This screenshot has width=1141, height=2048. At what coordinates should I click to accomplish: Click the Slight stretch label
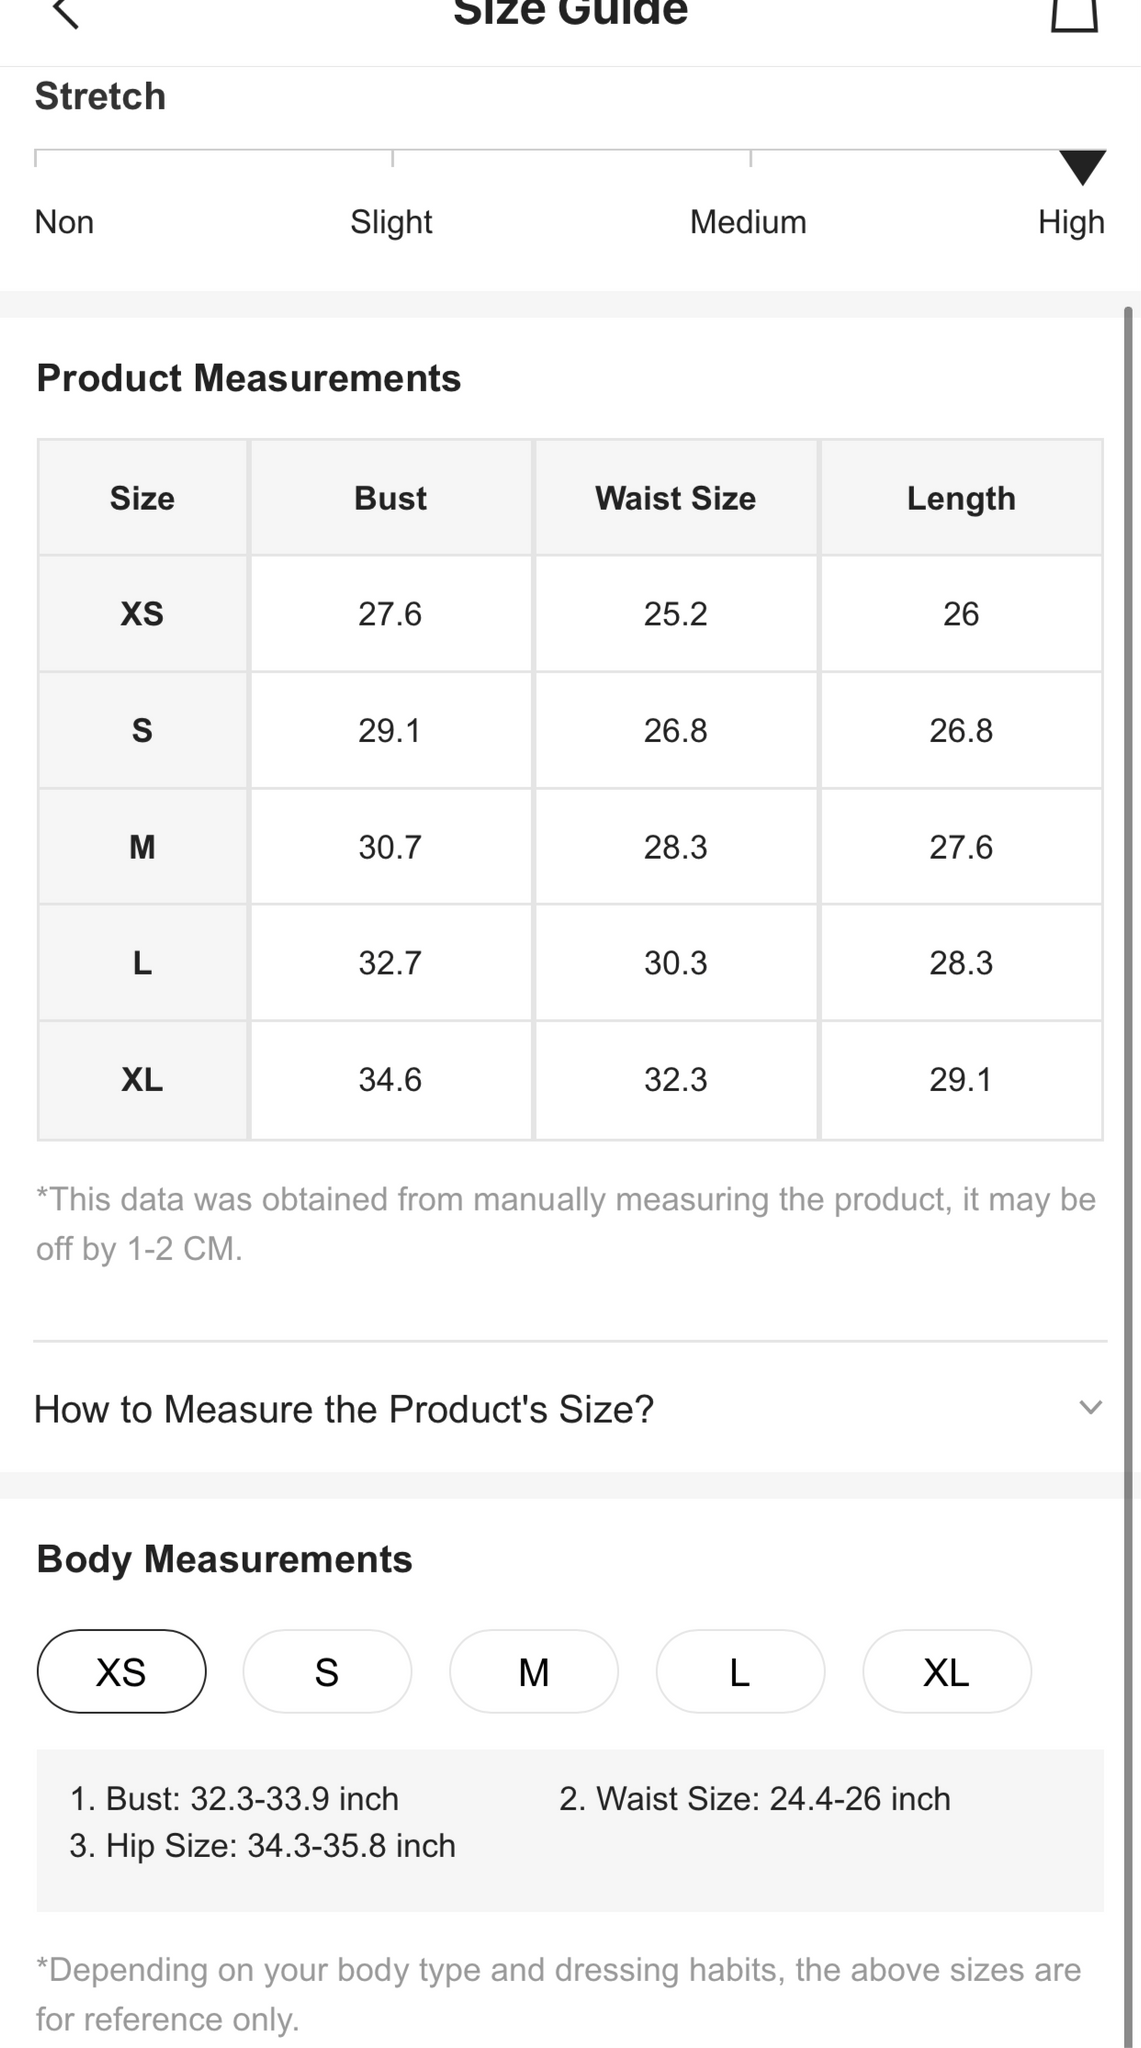(391, 221)
